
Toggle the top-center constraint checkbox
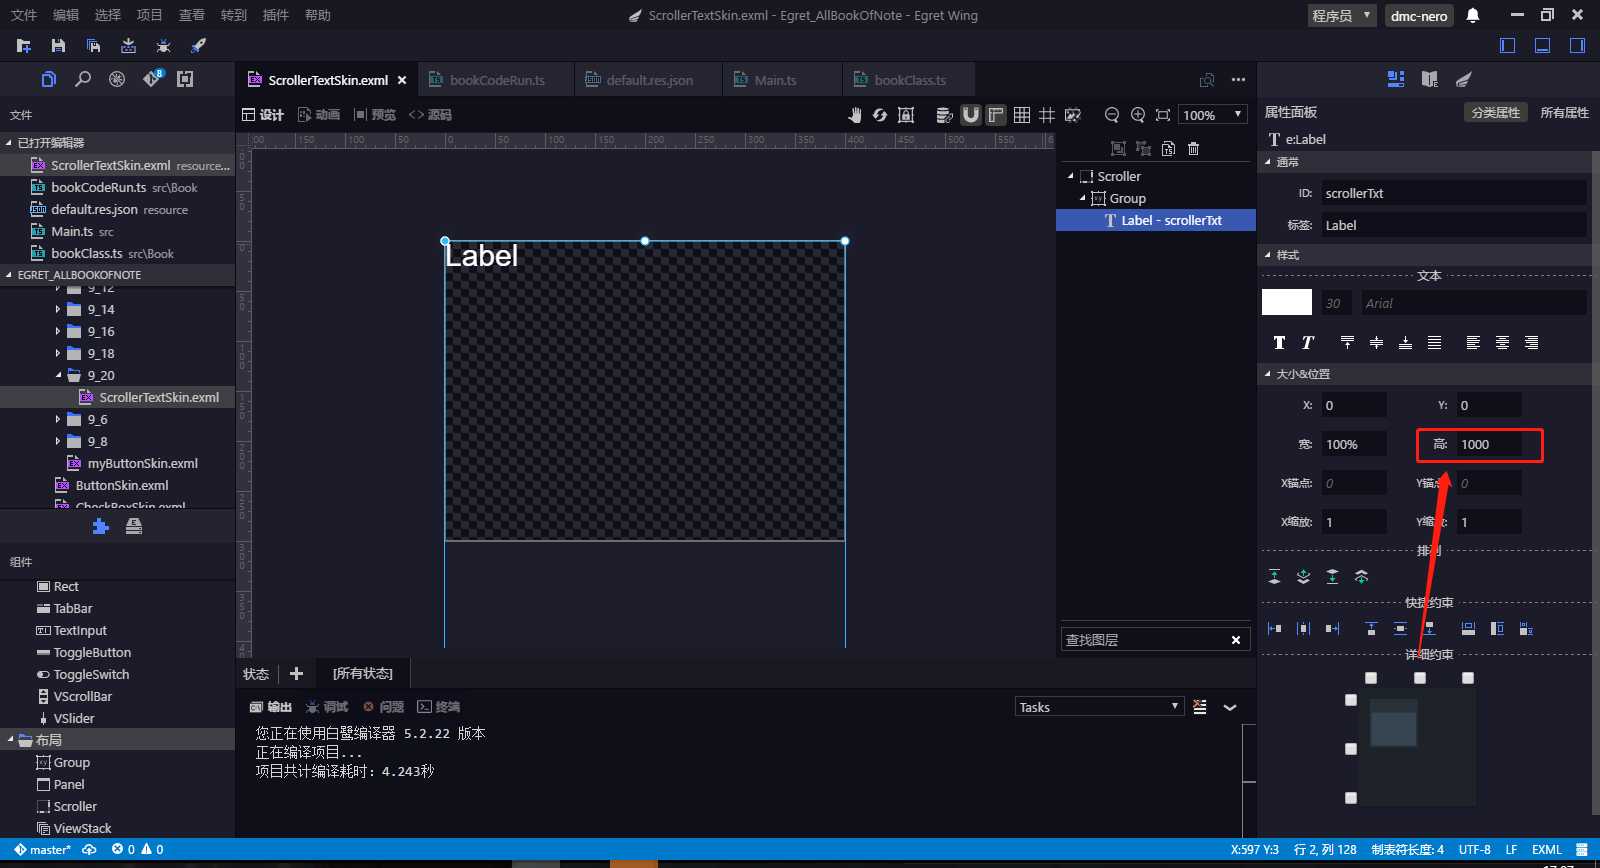(1420, 678)
